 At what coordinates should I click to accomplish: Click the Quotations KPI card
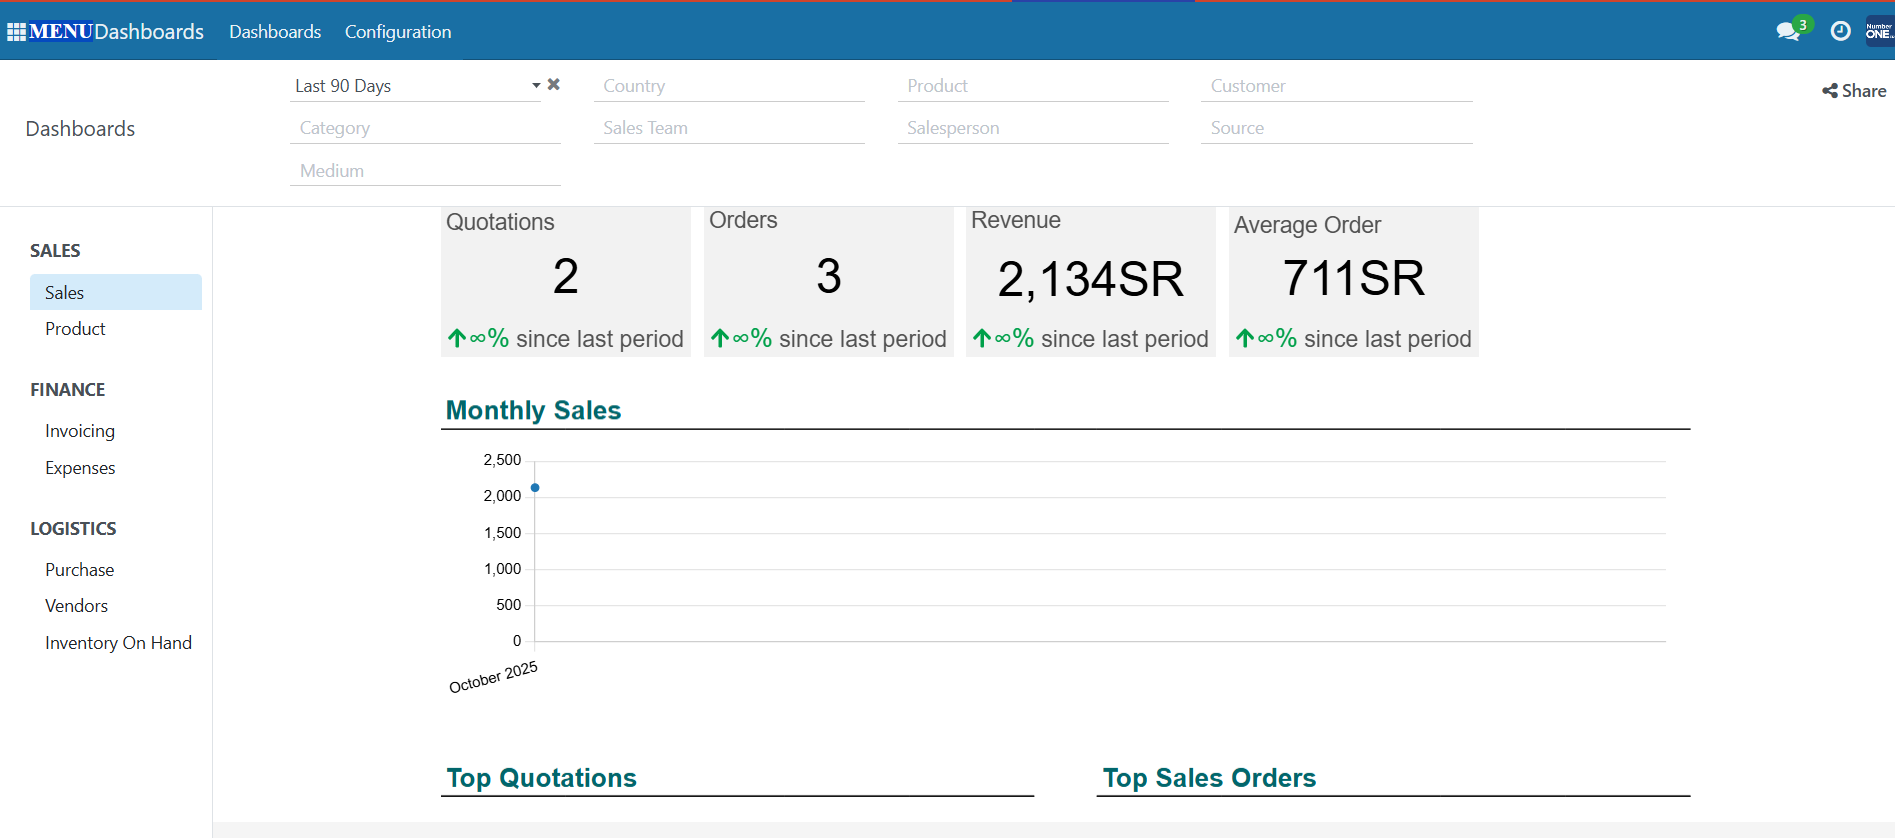tap(565, 281)
